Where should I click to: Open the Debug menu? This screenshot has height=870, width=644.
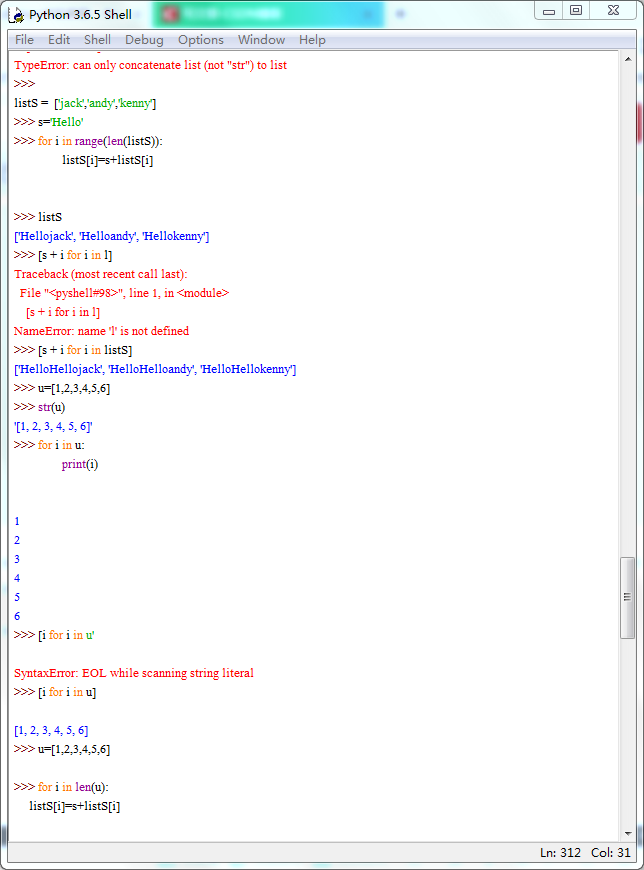point(144,40)
